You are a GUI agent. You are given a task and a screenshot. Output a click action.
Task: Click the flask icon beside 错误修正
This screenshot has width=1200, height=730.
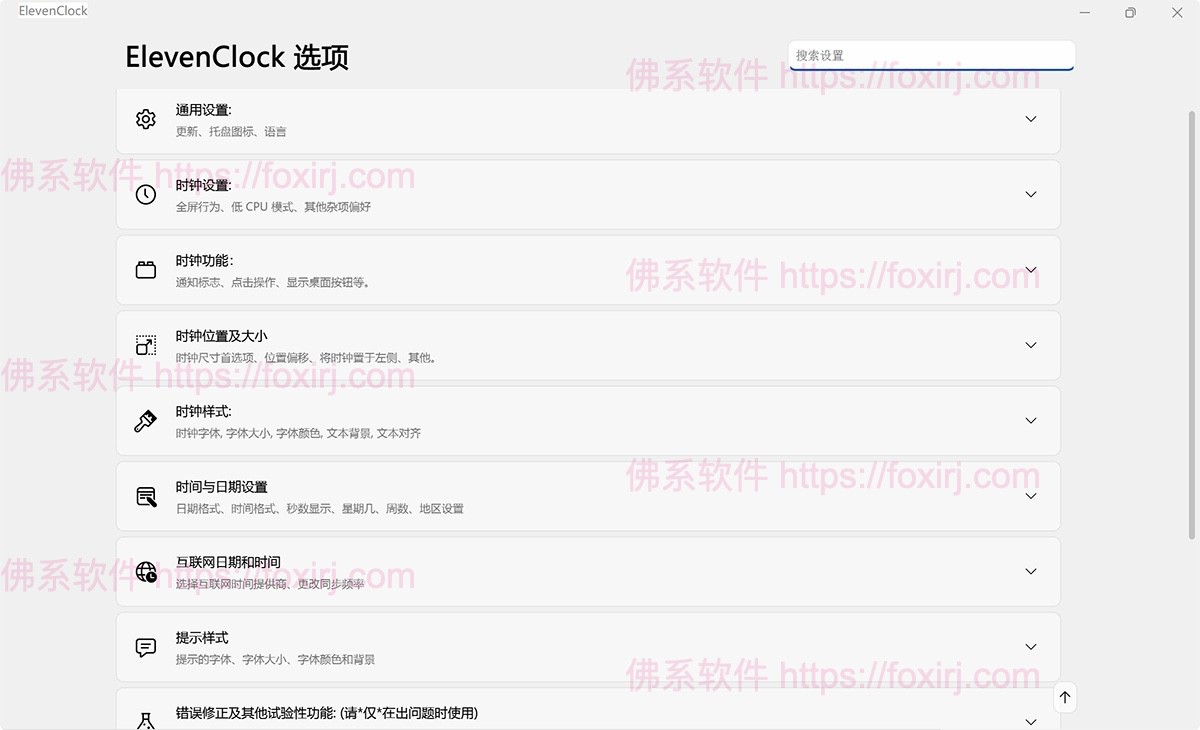point(146,720)
